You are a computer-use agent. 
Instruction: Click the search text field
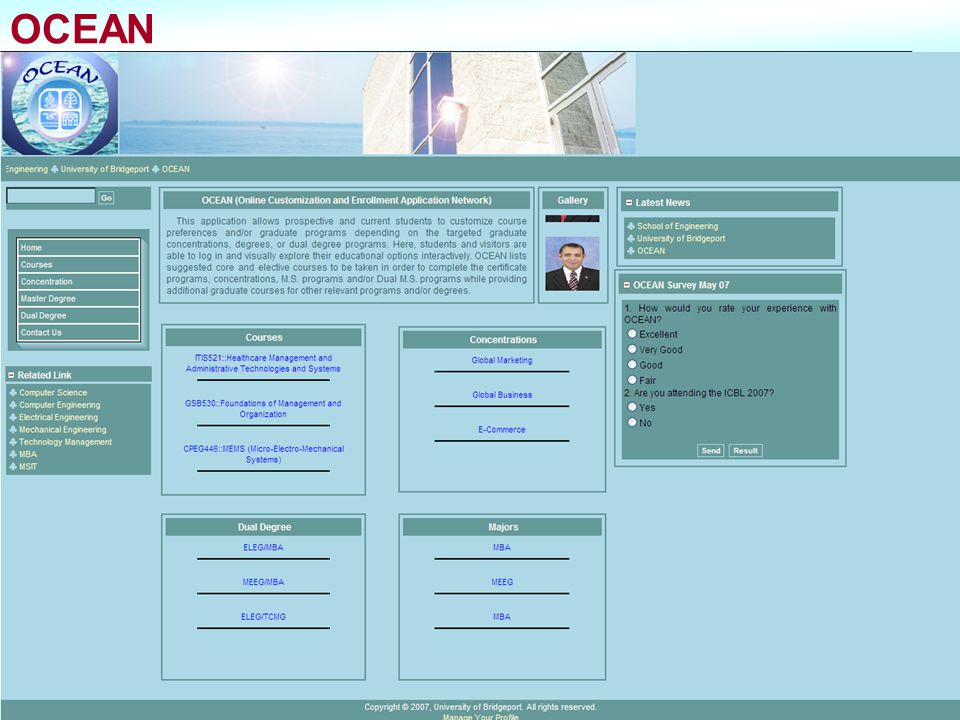(x=51, y=196)
